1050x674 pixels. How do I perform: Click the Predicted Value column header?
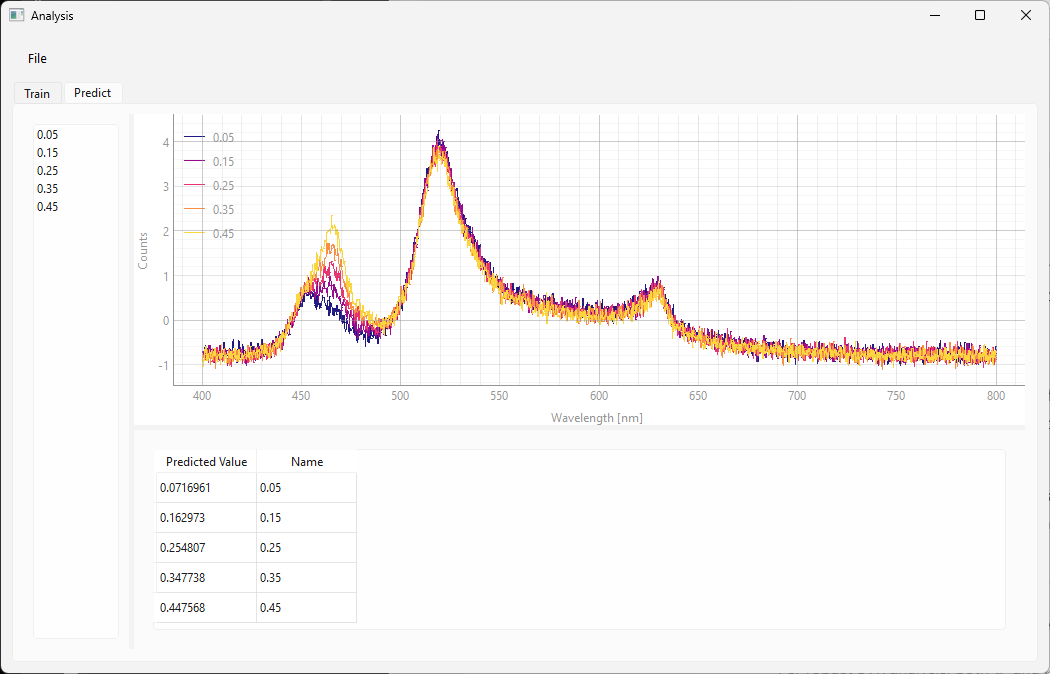coord(206,462)
